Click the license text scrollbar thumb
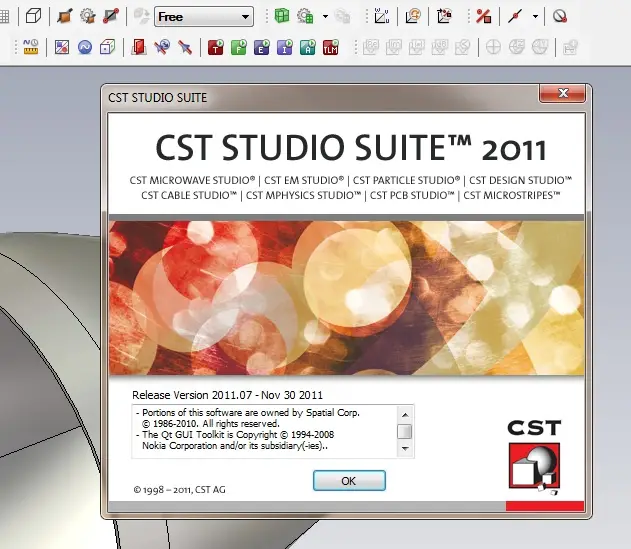Image resolution: width=631 pixels, height=549 pixels. click(405, 431)
